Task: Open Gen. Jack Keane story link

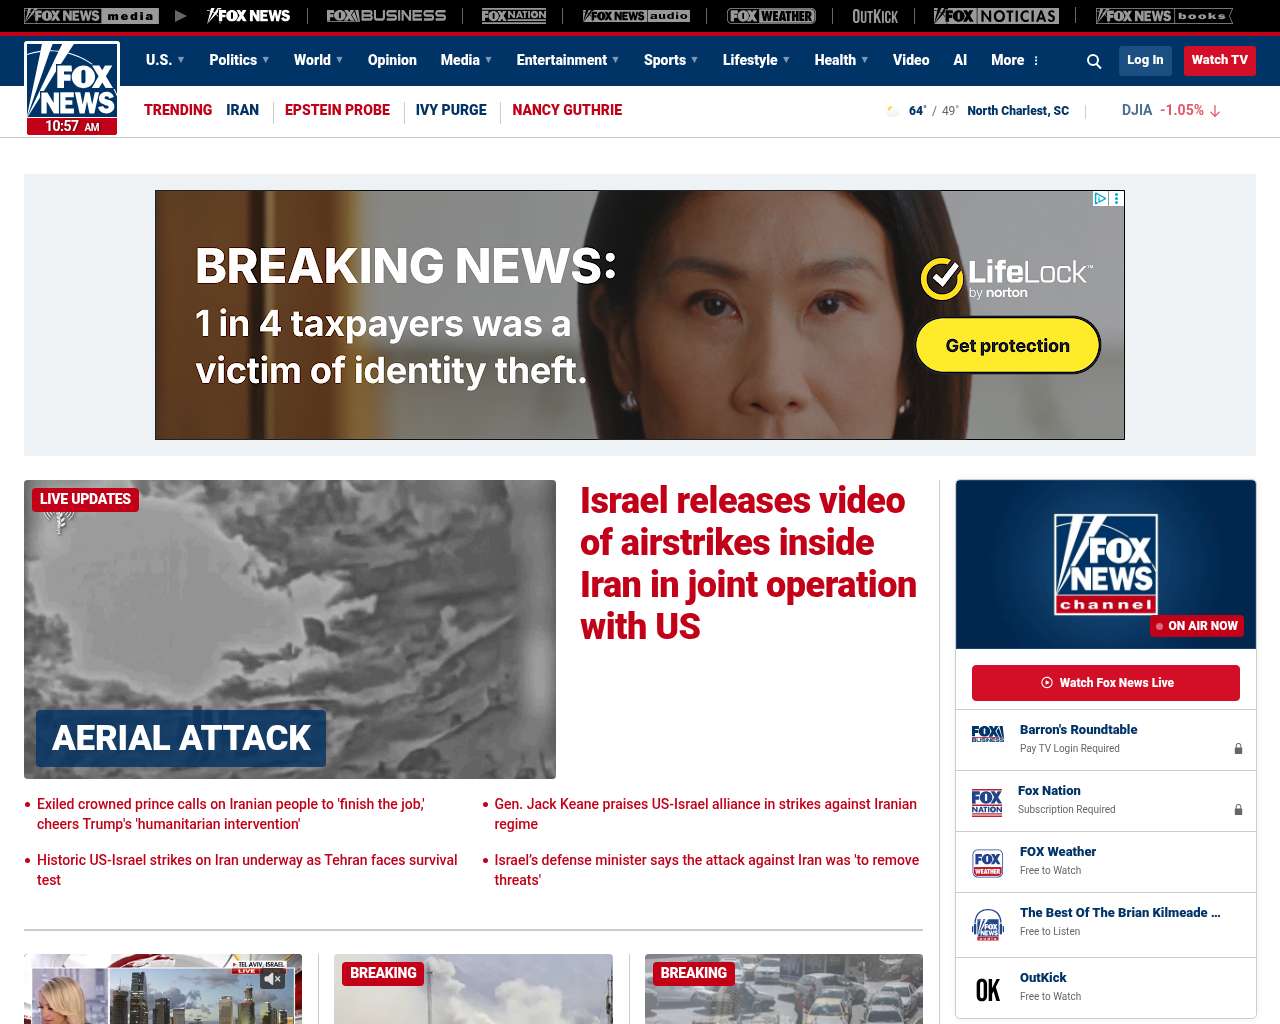Action: (x=706, y=814)
